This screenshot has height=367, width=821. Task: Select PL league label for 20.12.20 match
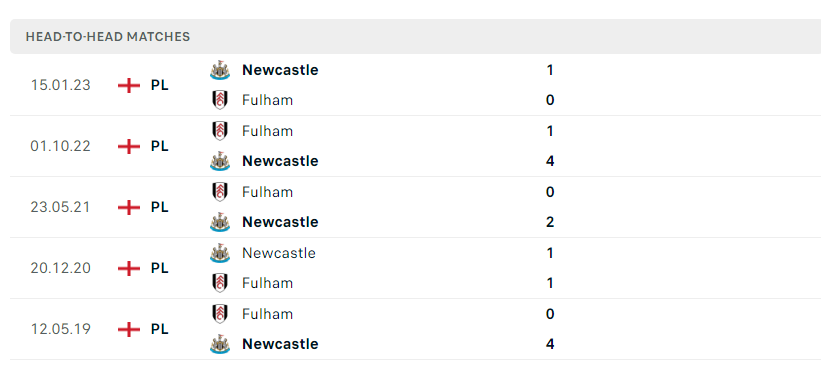pyautogui.click(x=160, y=268)
